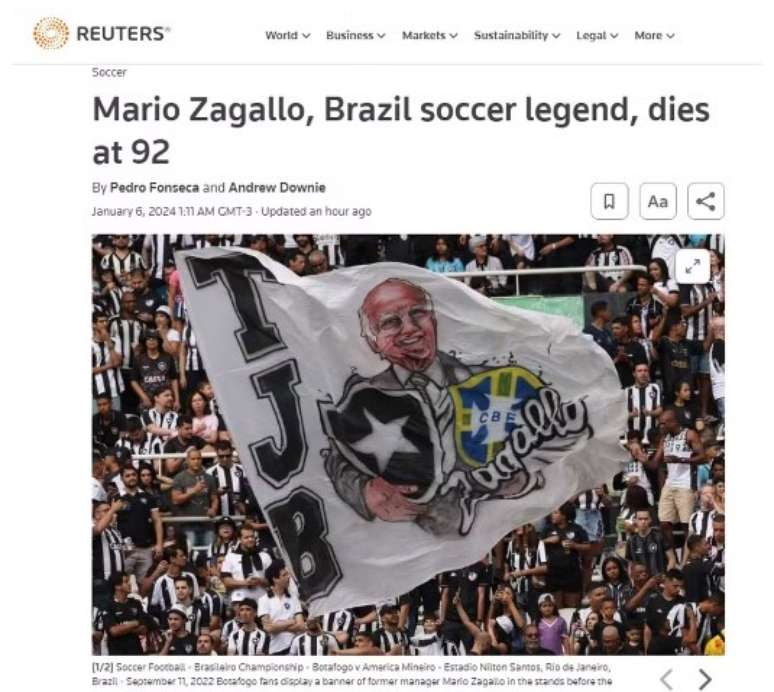Click the Mario Zagallo headline text

pyautogui.click(x=401, y=130)
